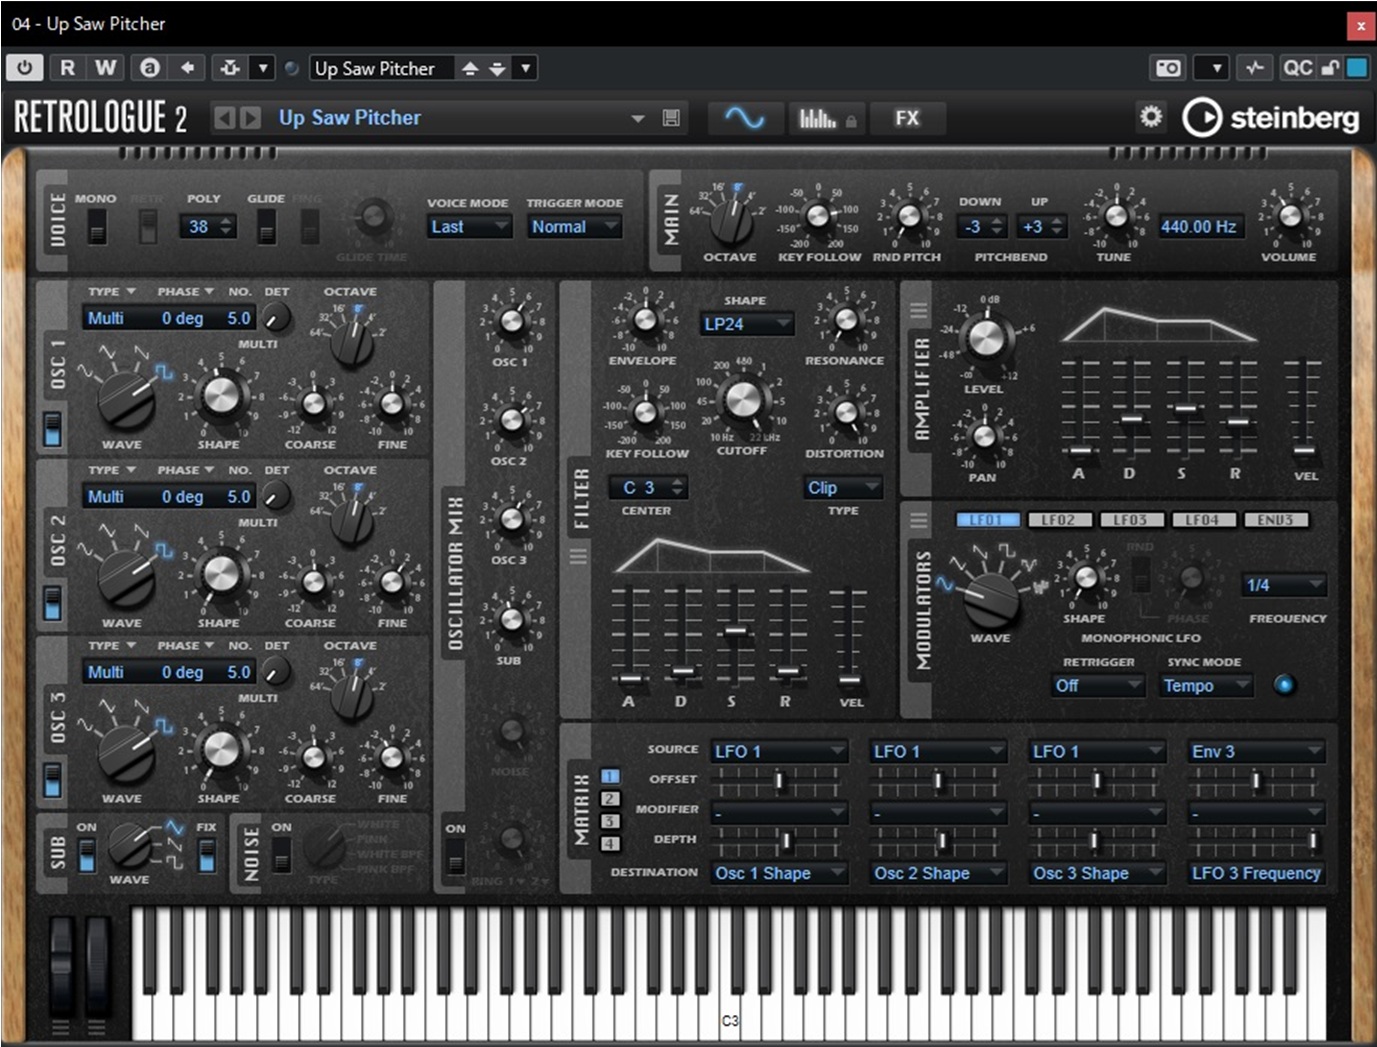Select the ENV3 modulator tab
Viewport: 1377px width, 1047px height.
pos(1274,520)
